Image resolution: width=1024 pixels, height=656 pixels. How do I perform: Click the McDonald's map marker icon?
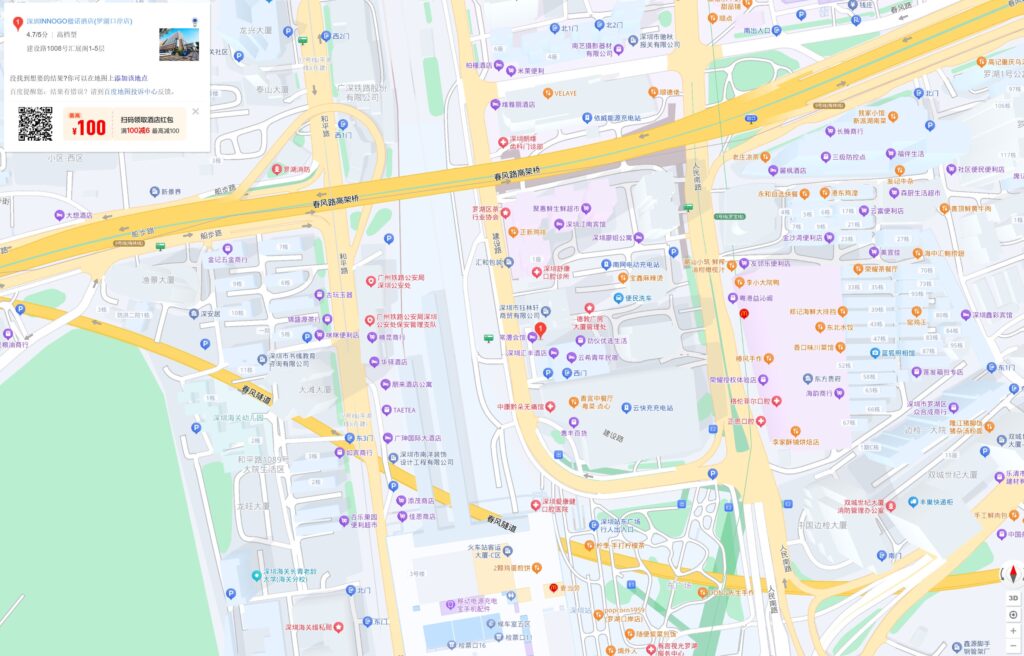743,314
